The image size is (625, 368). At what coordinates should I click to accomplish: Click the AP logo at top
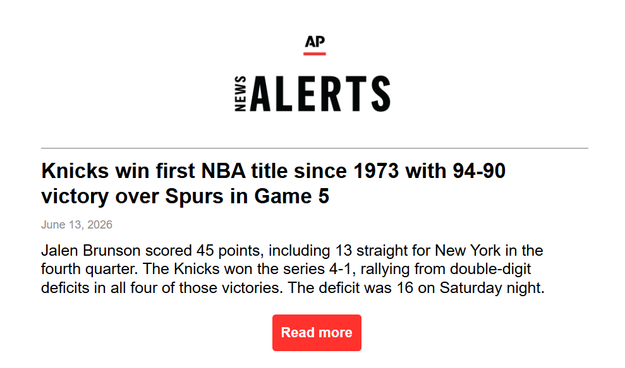pyautogui.click(x=314, y=41)
